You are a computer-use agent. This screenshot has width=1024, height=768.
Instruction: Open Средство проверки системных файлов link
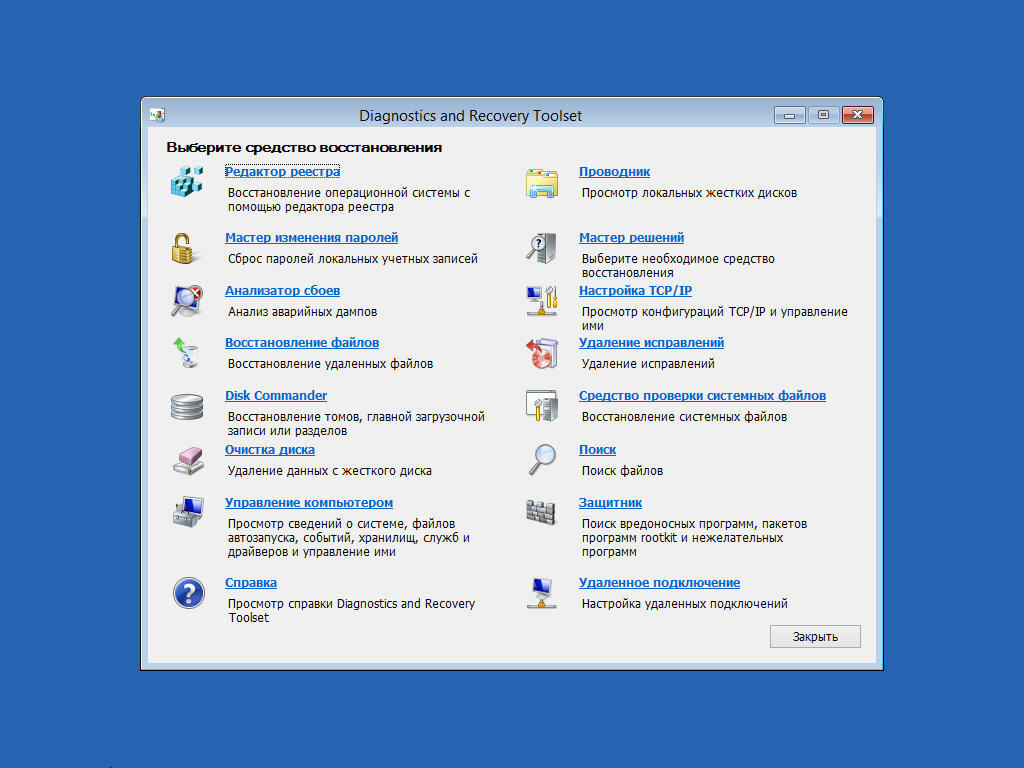point(702,396)
